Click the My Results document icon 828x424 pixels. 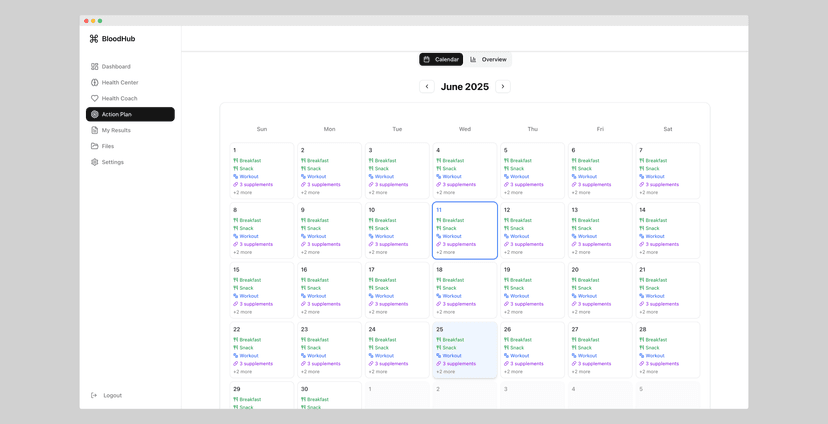[95, 130]
